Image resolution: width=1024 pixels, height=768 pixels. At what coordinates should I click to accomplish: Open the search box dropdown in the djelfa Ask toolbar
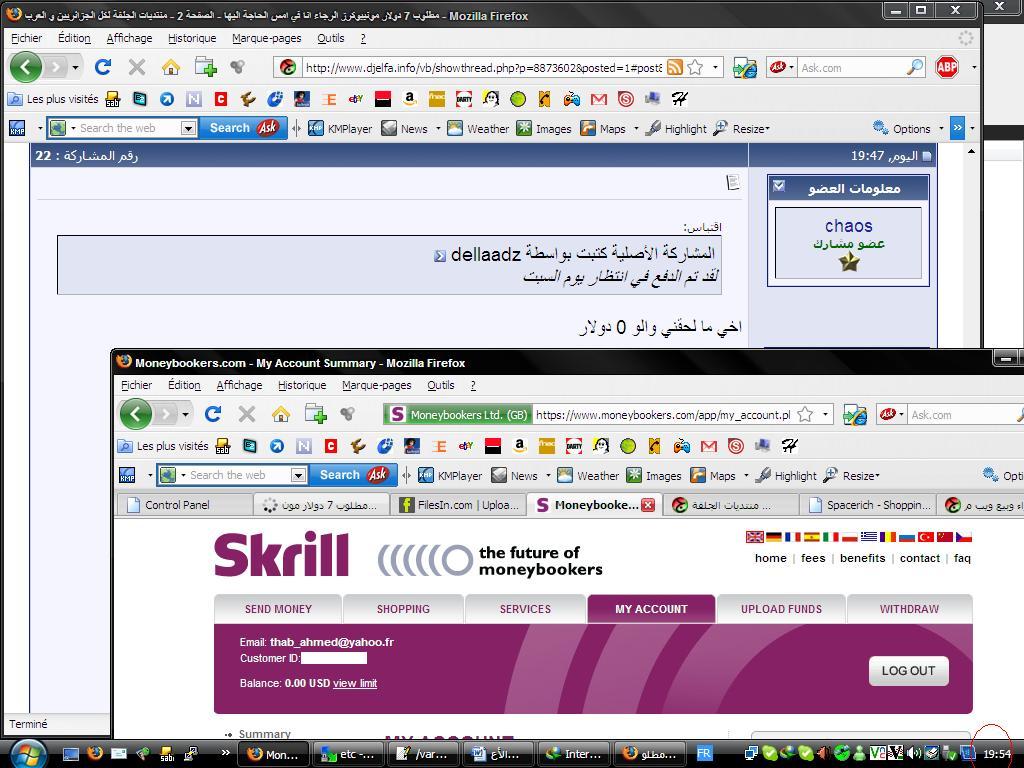188,128
